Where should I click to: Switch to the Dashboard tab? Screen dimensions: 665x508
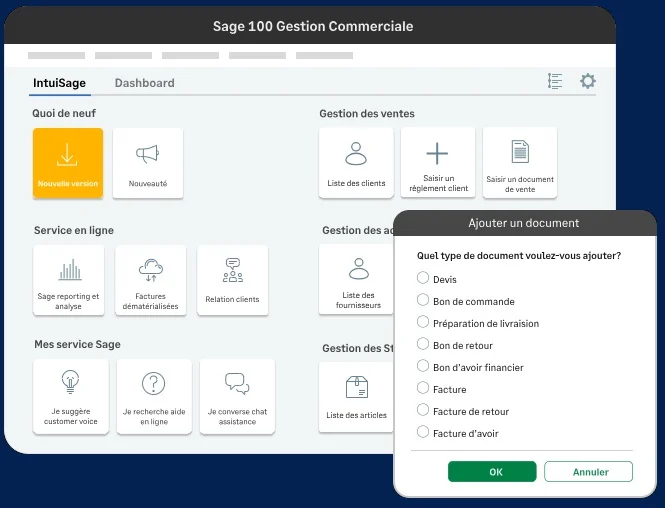tap(144, 83)
